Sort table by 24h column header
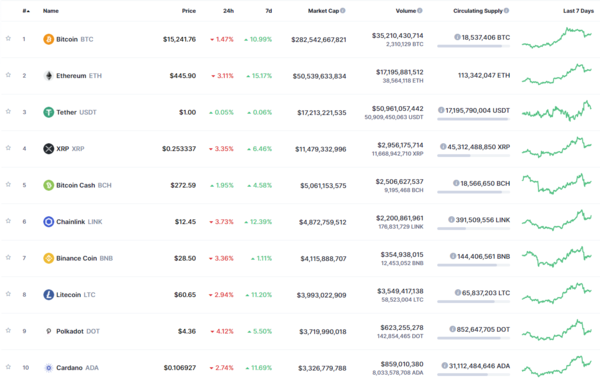Viewport: 600px width, 386px height. pos(228,11)
